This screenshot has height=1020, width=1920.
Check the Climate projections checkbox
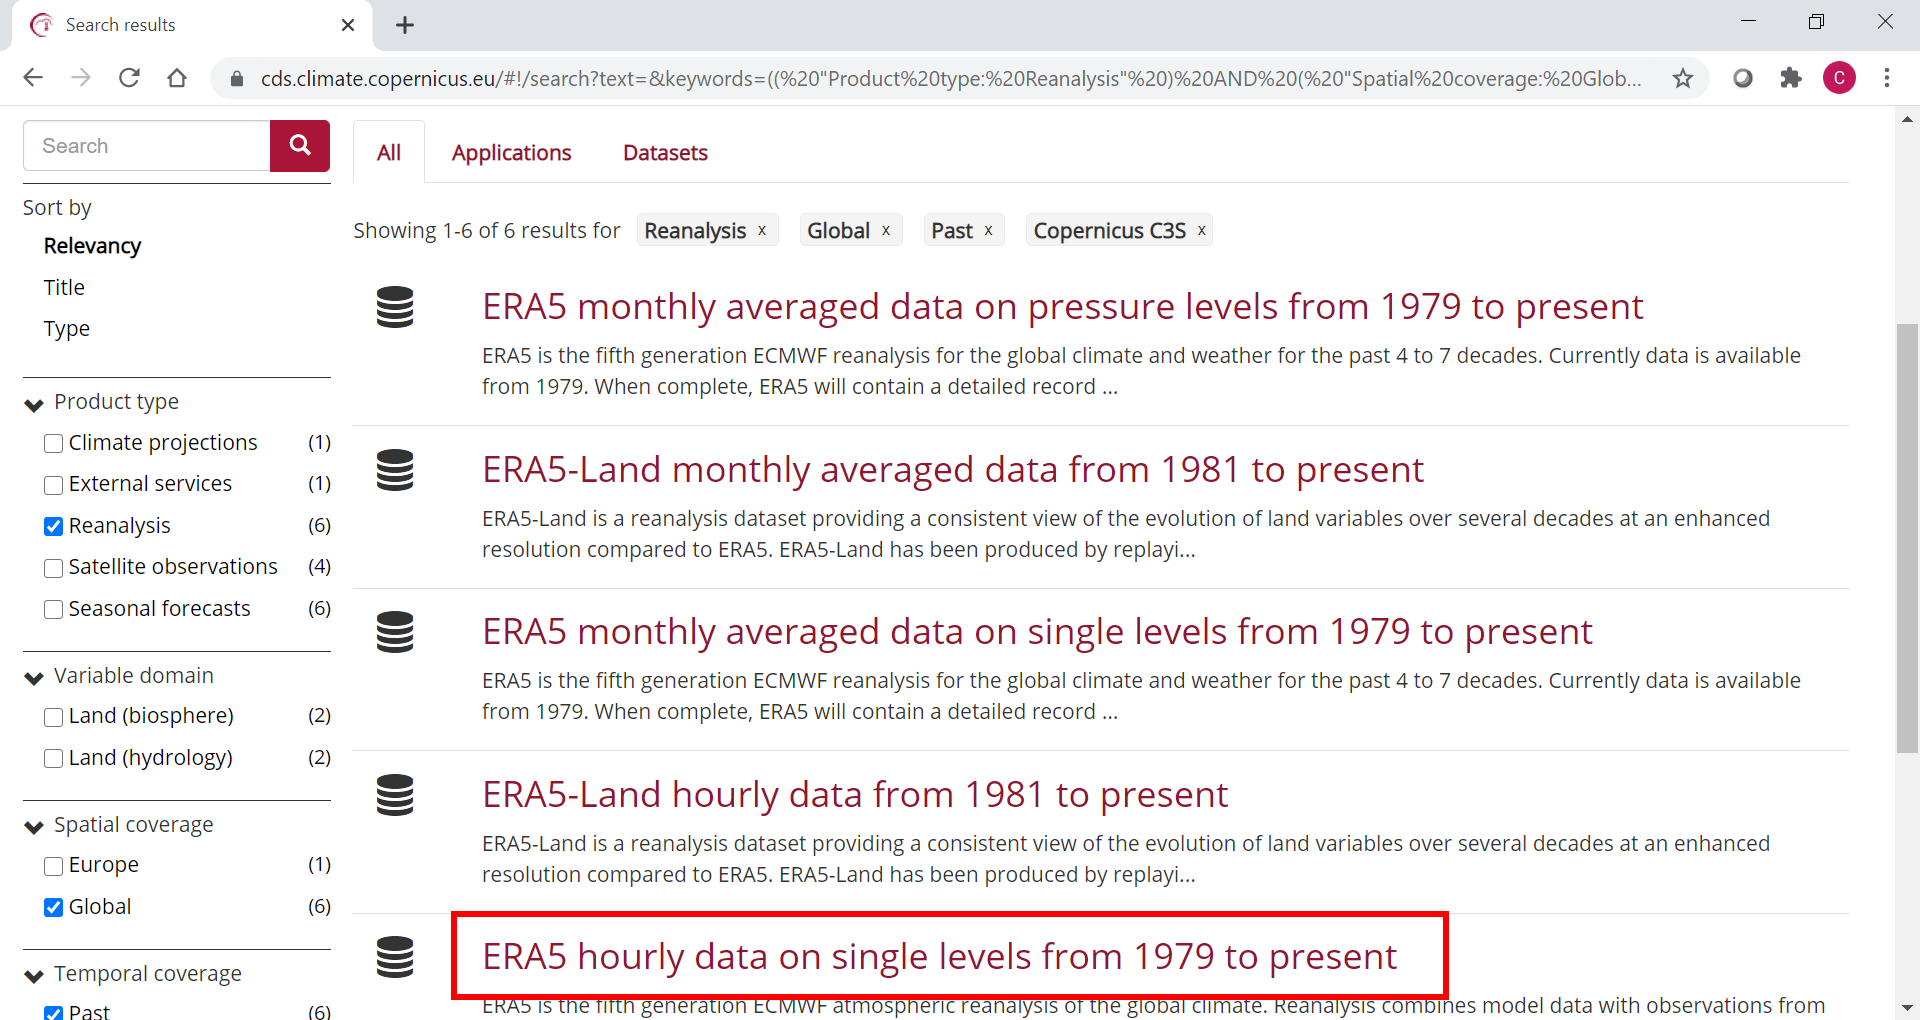pyautogui.click(x=54, y=443)
